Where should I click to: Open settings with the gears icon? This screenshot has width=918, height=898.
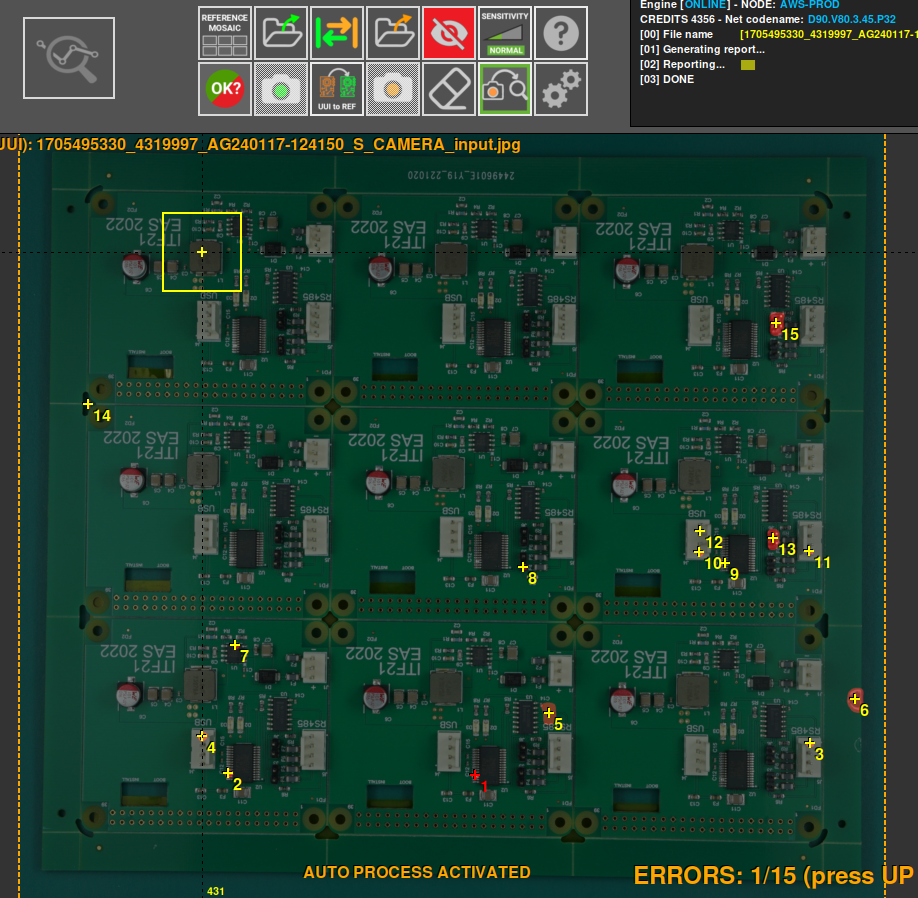tap(561, 89)
